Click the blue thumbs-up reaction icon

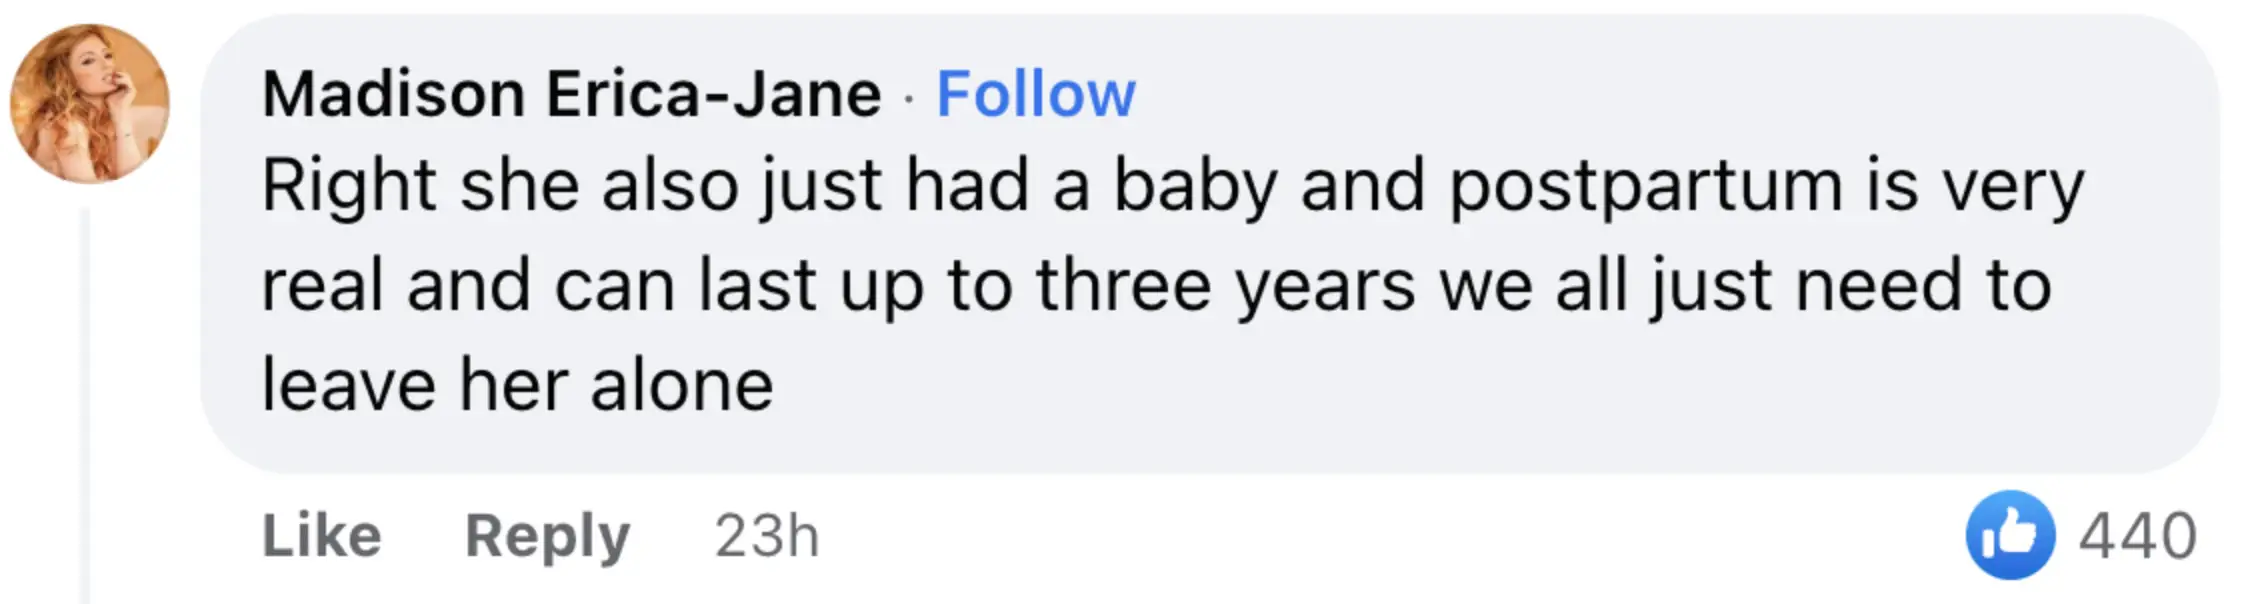point(2010,535)
